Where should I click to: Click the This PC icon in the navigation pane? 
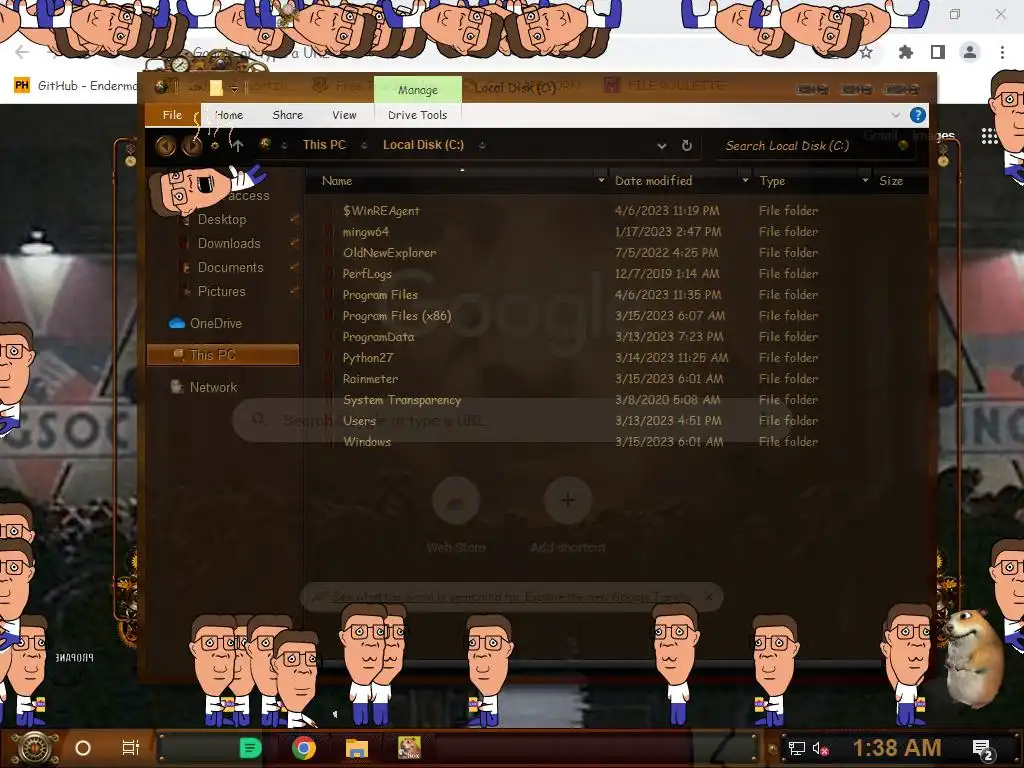point(178,355)
